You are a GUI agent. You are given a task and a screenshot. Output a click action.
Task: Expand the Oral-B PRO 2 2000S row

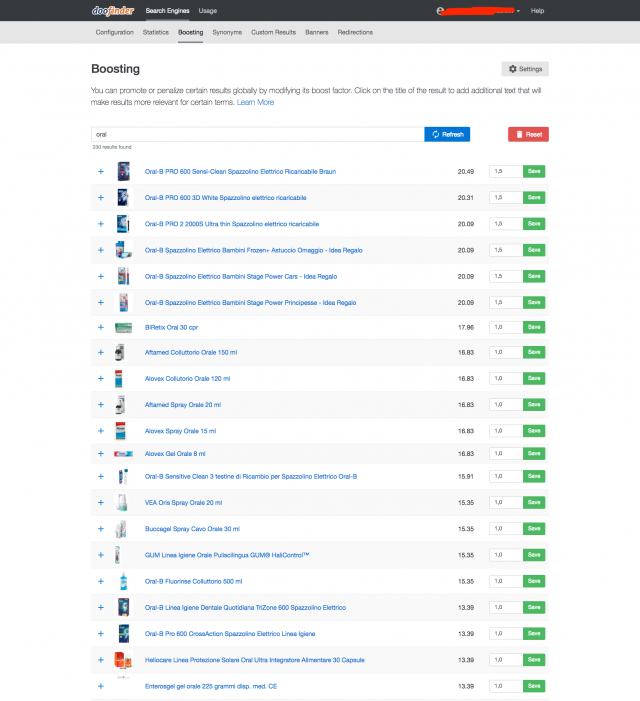tap(101, 224)
